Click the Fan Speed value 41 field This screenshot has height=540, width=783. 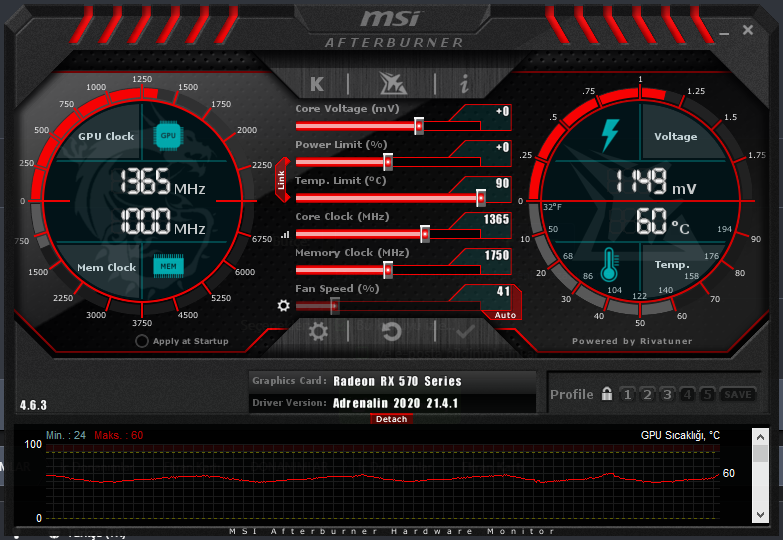point(503,291)
